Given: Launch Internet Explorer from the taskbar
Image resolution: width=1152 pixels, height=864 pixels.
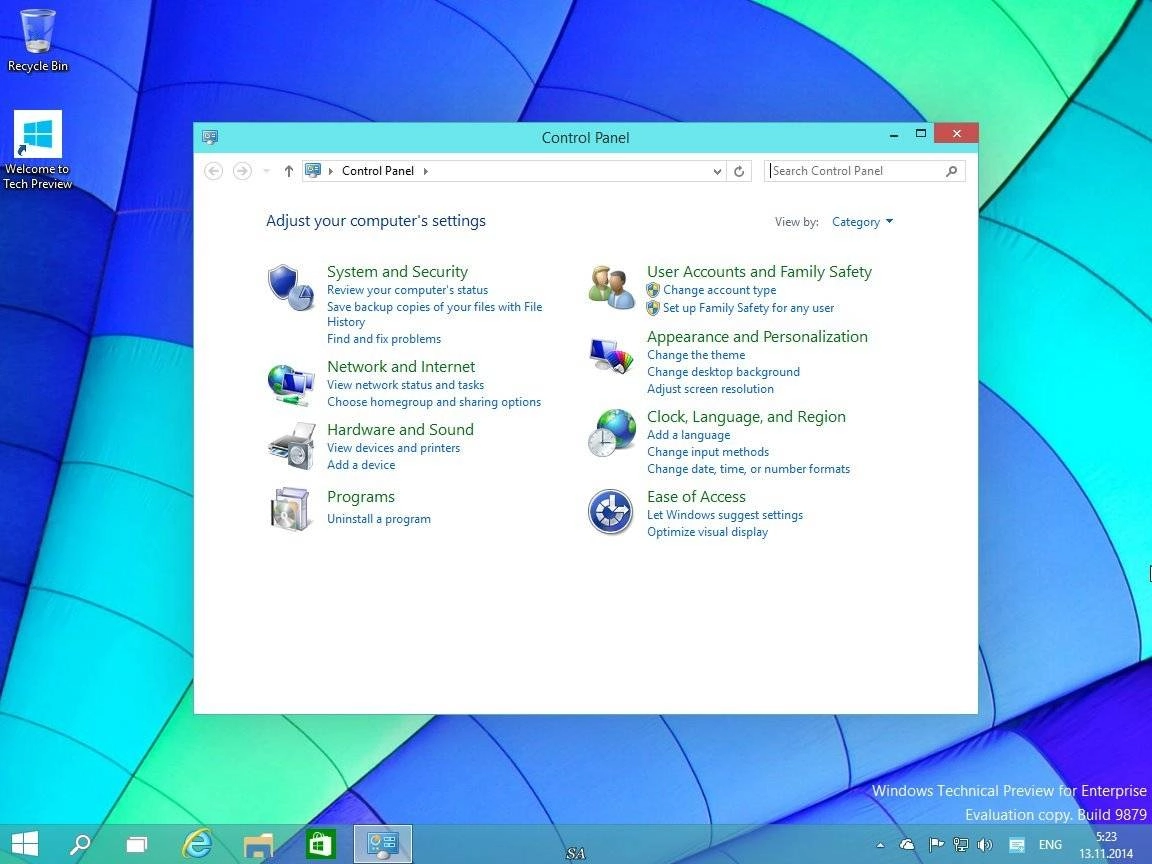Looking at the screenshot, I should pos(196,844).
